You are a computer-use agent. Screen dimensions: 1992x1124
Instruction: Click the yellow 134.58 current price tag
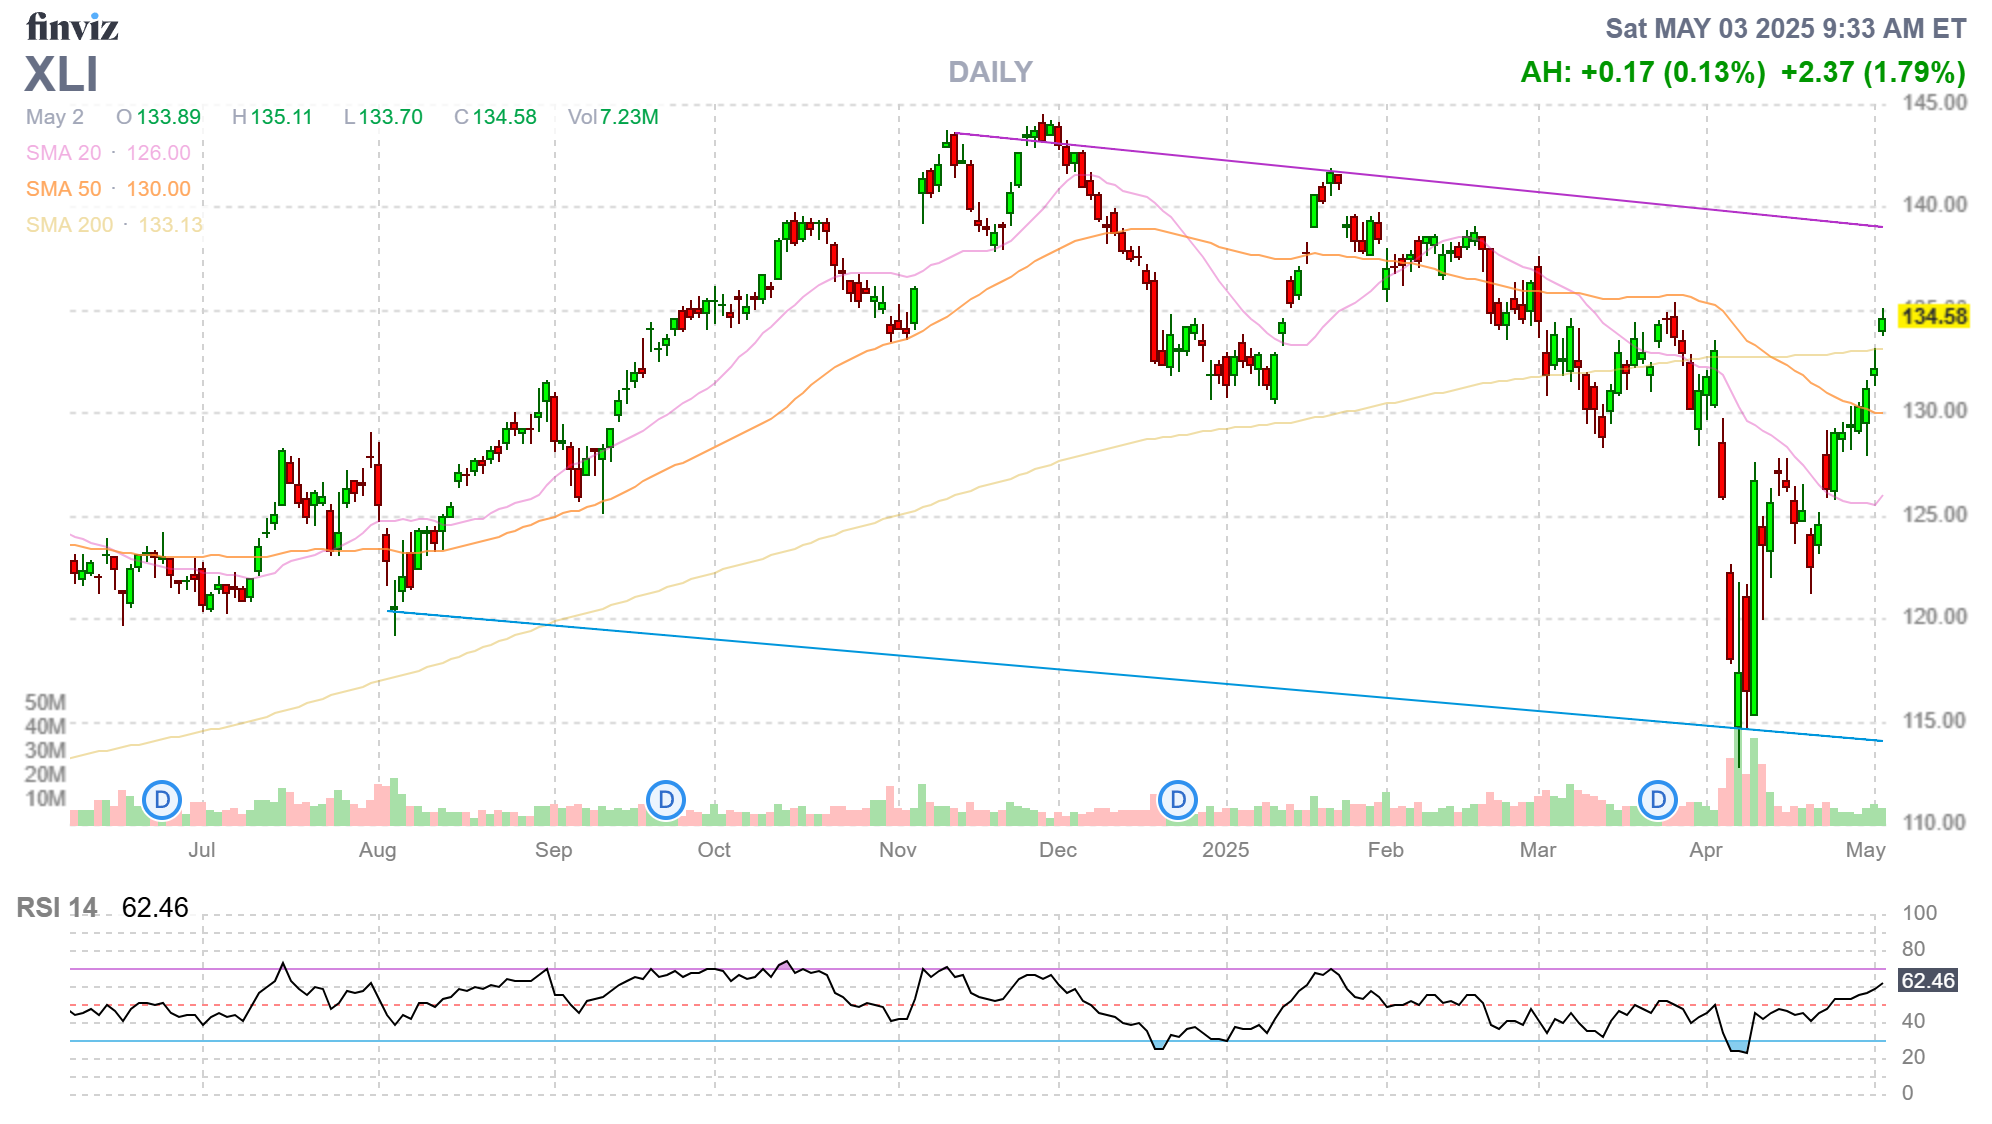tap(1933, 317)
